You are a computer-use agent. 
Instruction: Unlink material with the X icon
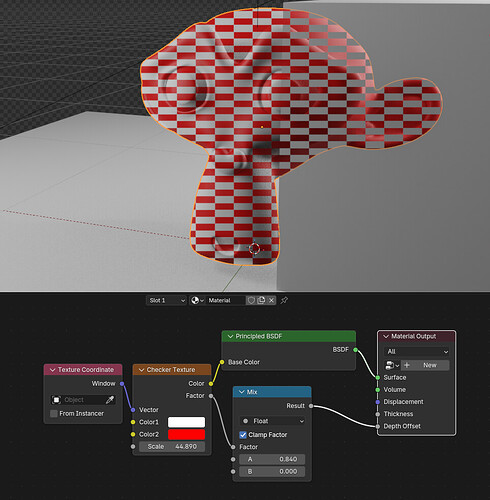[271, 300]
